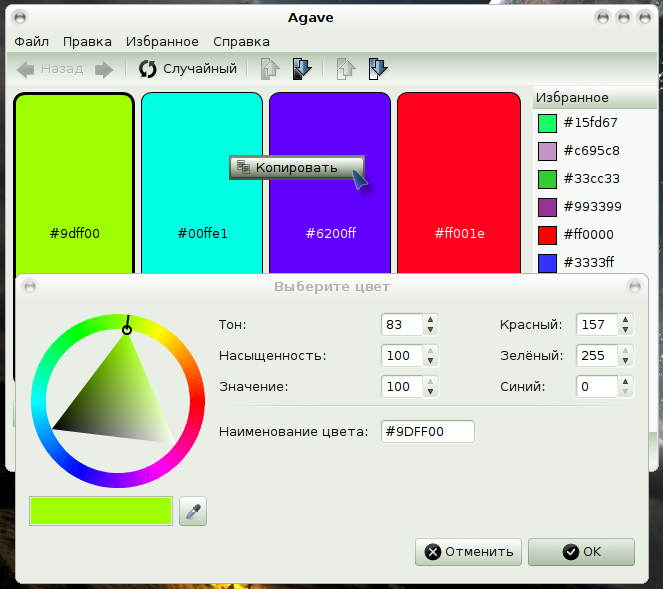Screen dimensions: 663x589
Task: Open the Избранное menu
Action: tap(162, 41)
